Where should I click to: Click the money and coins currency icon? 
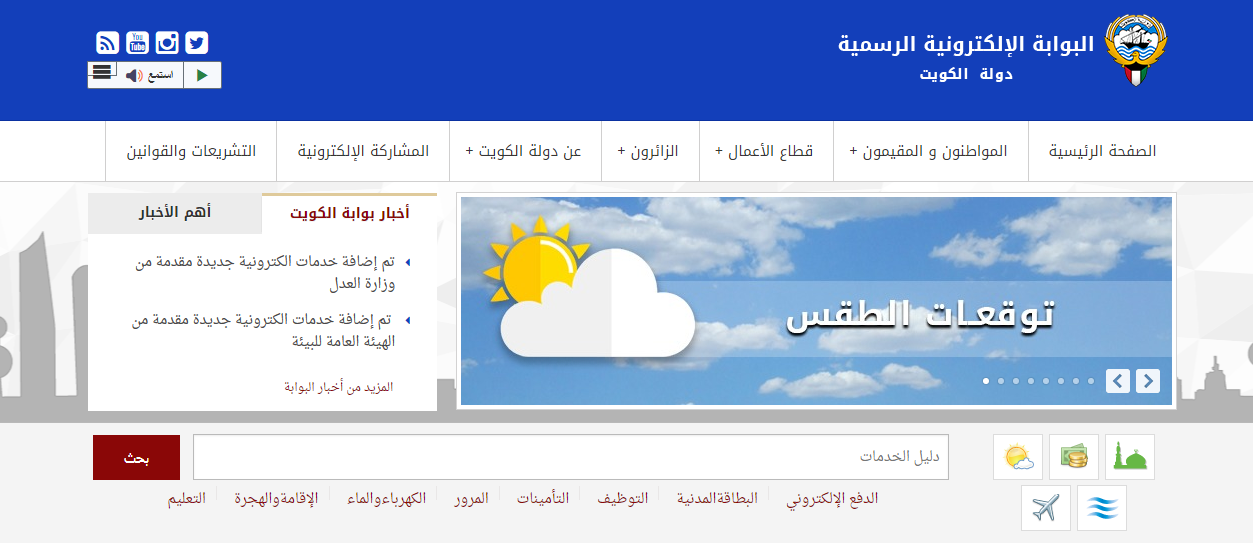[x=1074, y=459]
